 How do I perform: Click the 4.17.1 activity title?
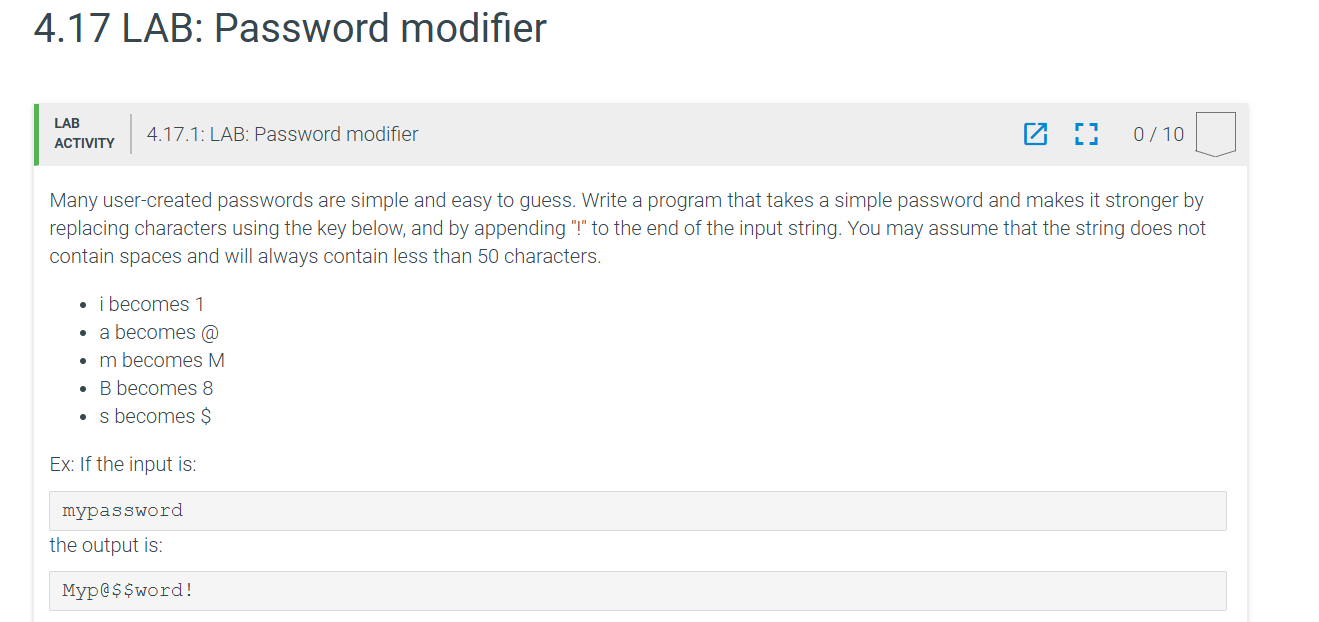(x=282, y=133)
